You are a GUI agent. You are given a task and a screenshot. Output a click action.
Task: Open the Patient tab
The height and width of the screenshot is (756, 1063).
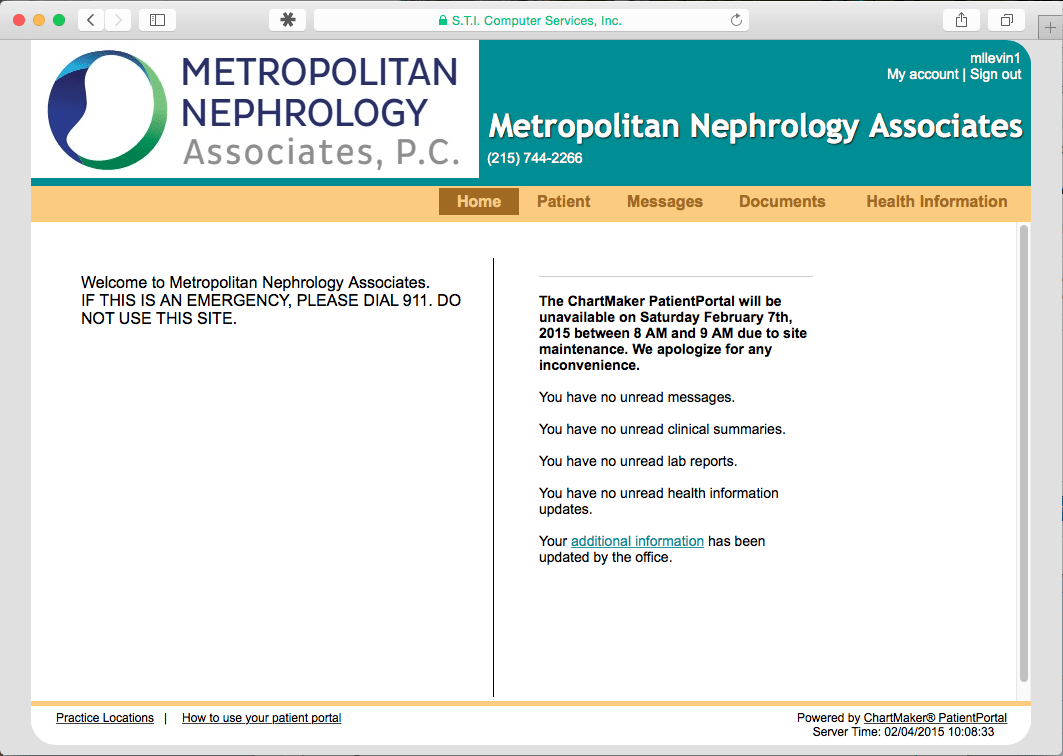pyautogui.click(x=563, y=201)
